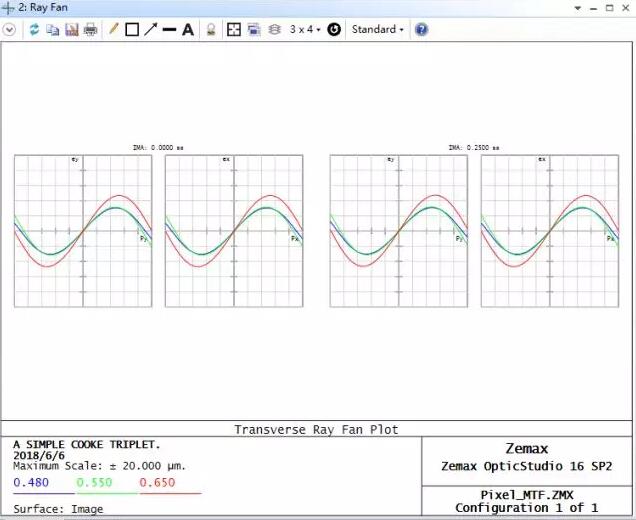
Task: Click the clone window icon
Action: (252, 29)
